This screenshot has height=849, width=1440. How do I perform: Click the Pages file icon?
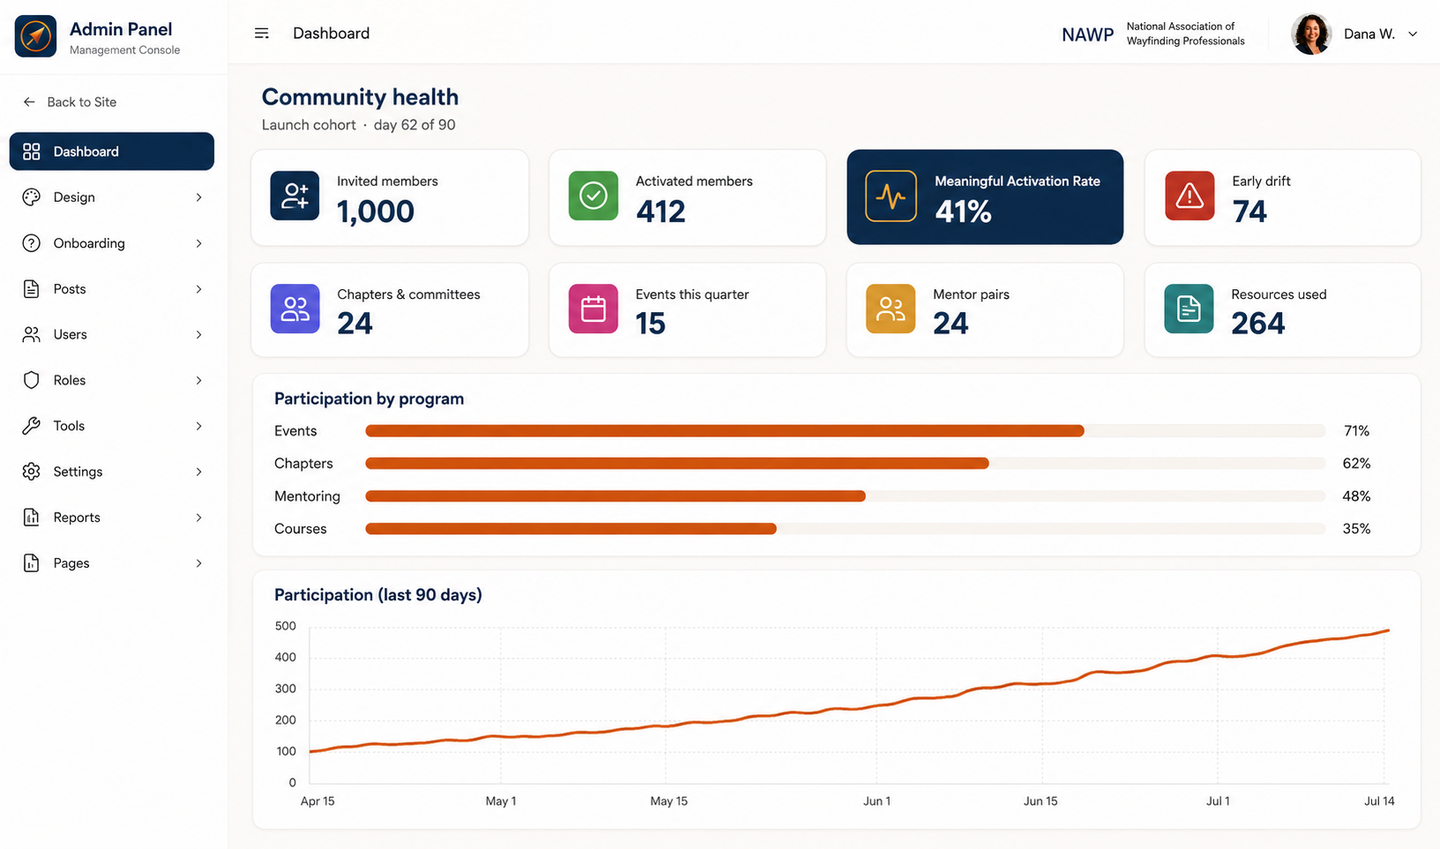point(31,563)
